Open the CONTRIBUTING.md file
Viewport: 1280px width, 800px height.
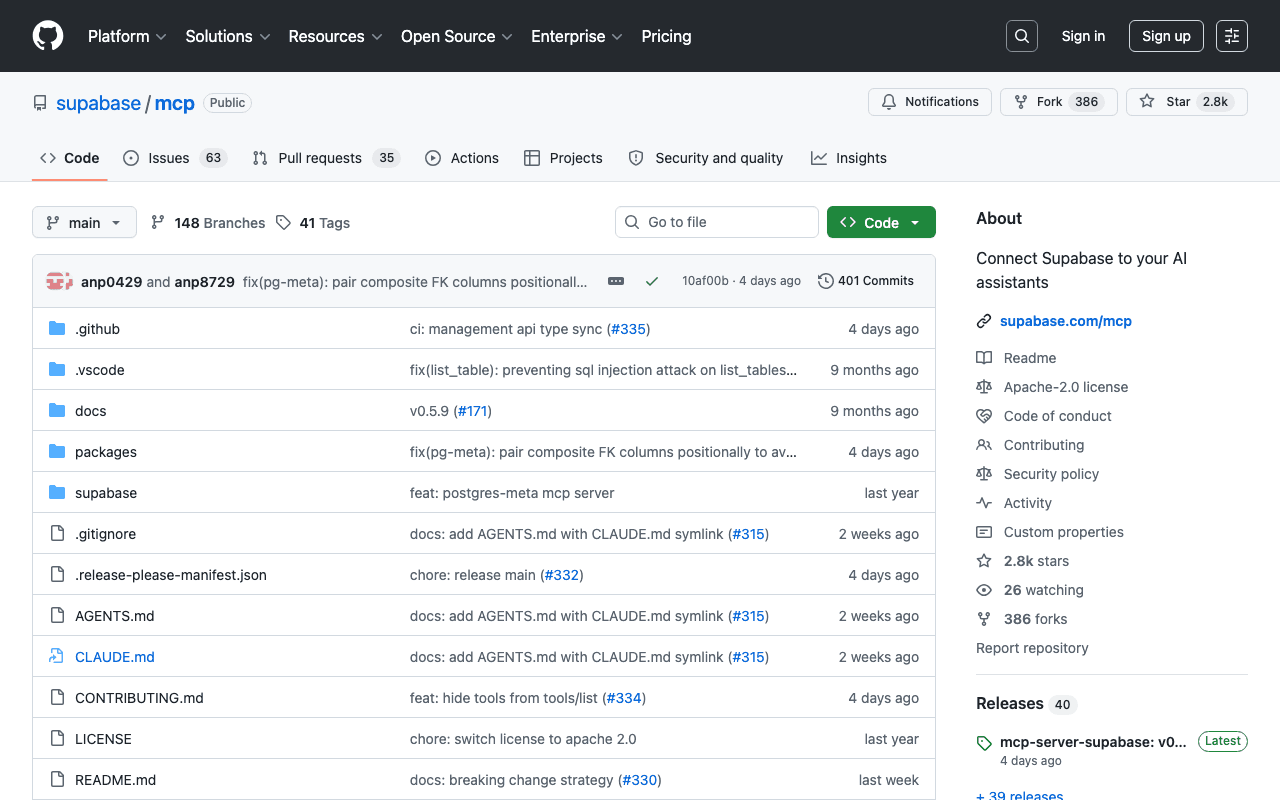pyautogui.click(x=139, y=698)
